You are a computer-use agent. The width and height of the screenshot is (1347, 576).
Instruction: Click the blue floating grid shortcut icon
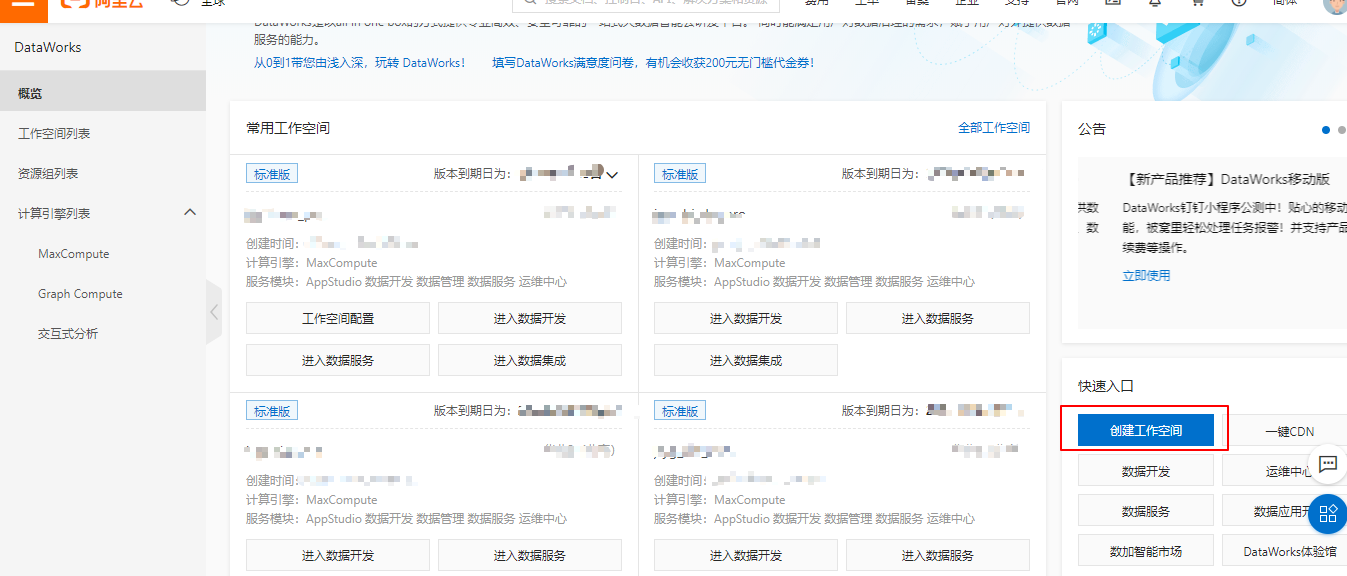click(1328, 513)
